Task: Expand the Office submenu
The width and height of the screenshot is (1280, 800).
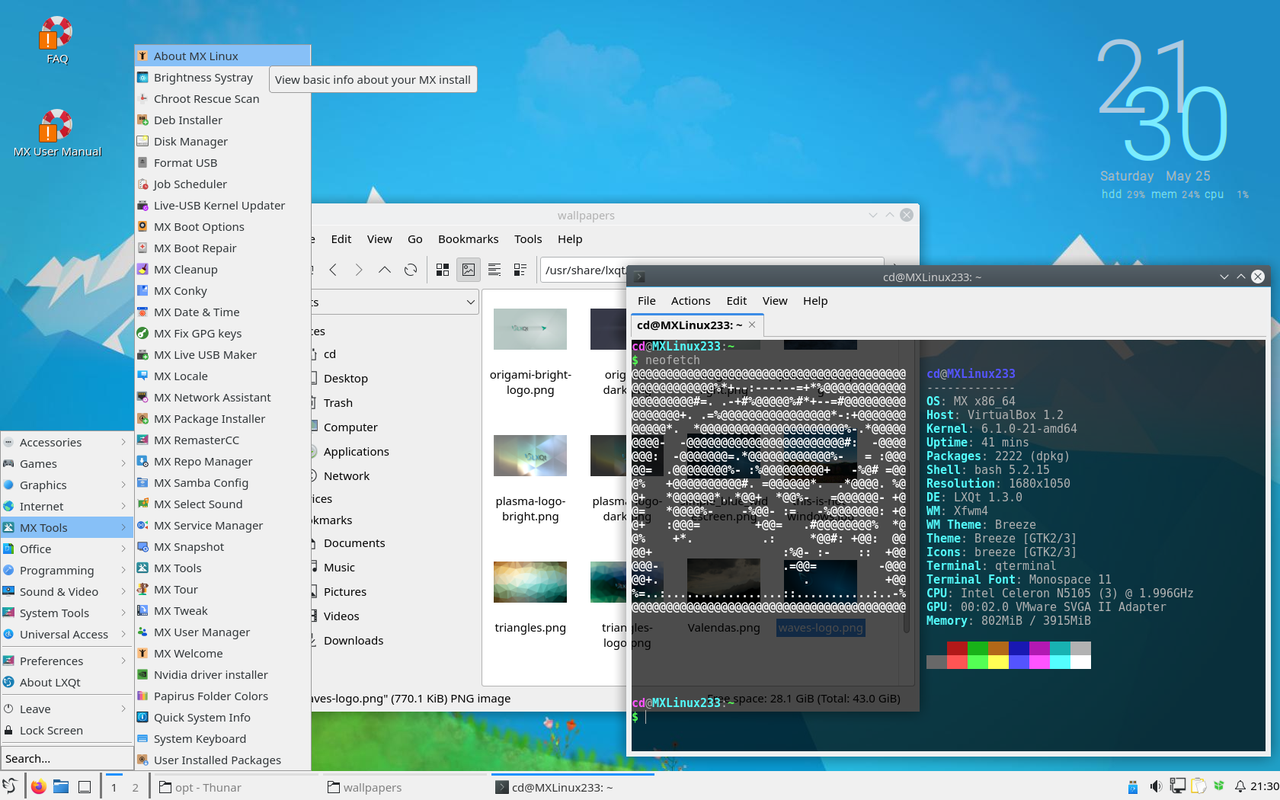Action: click(66, 549)
